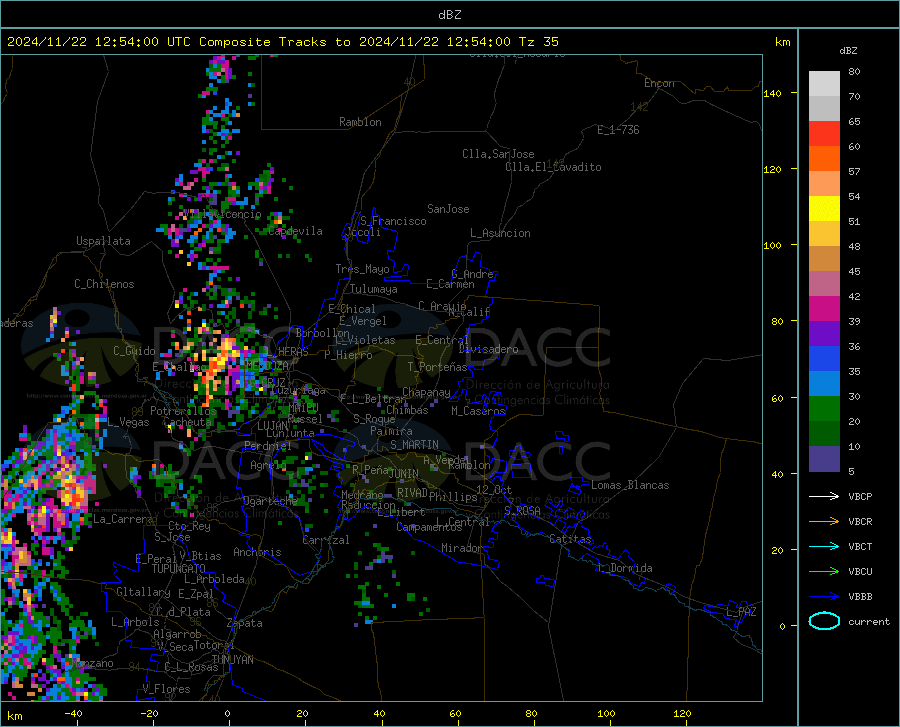Click the green VBCU arrow legend icon
The height and width of the screenshot is (727, 900).
(x=824, y=572)
